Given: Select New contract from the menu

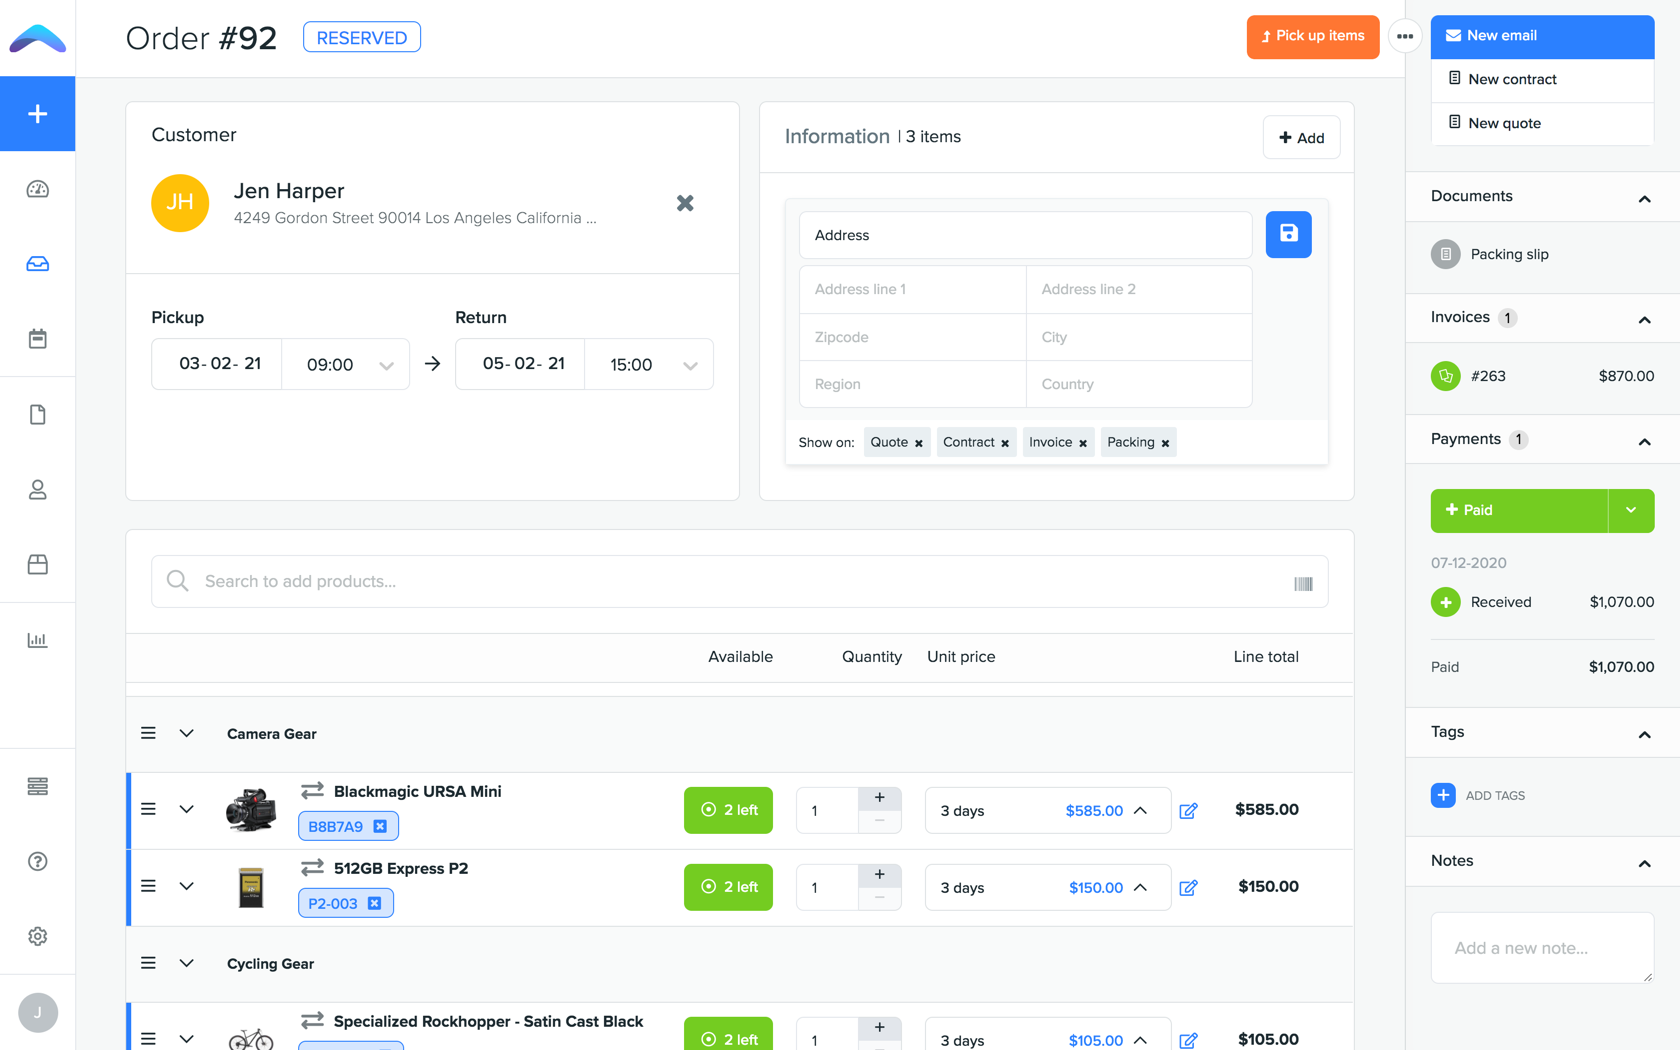Looking at the screenshot, I should 1511,79.
